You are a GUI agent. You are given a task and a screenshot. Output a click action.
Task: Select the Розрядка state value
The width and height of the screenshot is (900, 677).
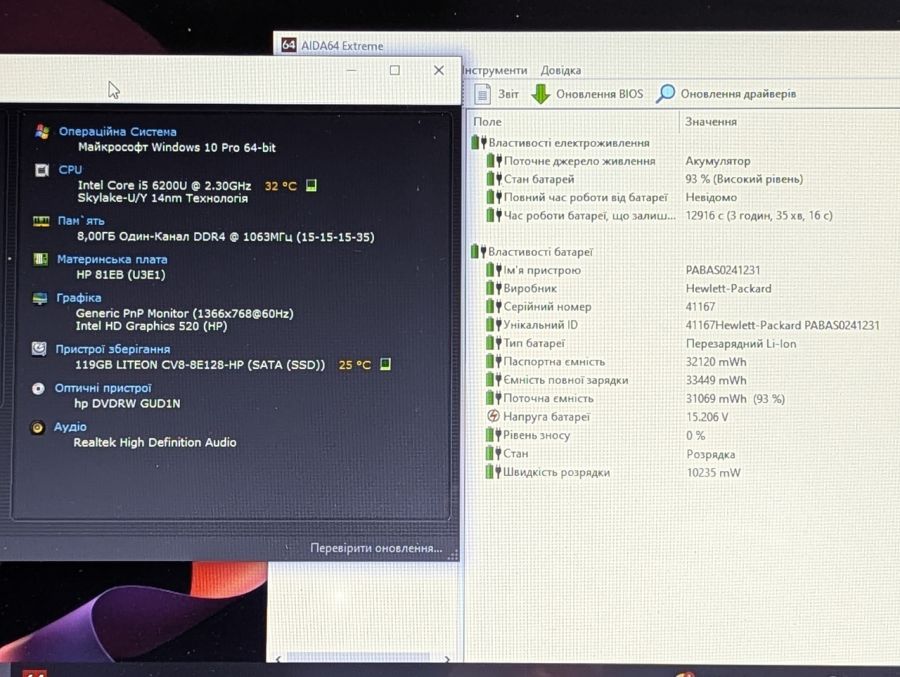click(711, 454)
